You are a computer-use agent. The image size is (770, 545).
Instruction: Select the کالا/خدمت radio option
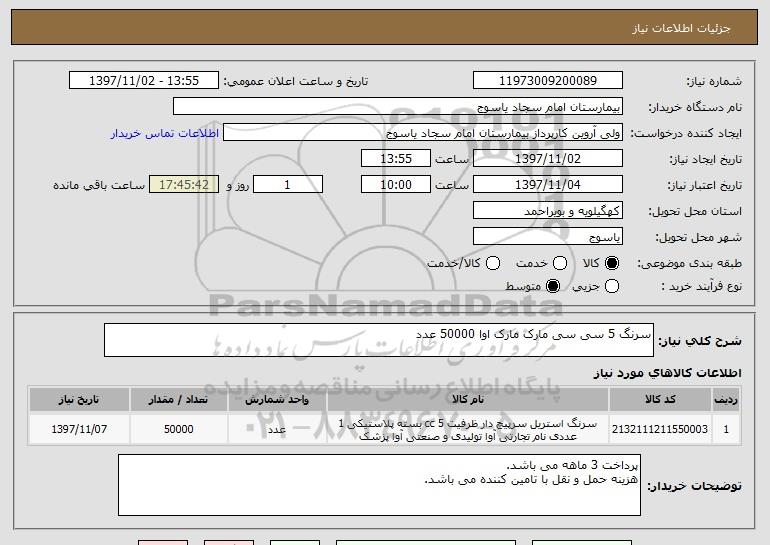[493, 263]
